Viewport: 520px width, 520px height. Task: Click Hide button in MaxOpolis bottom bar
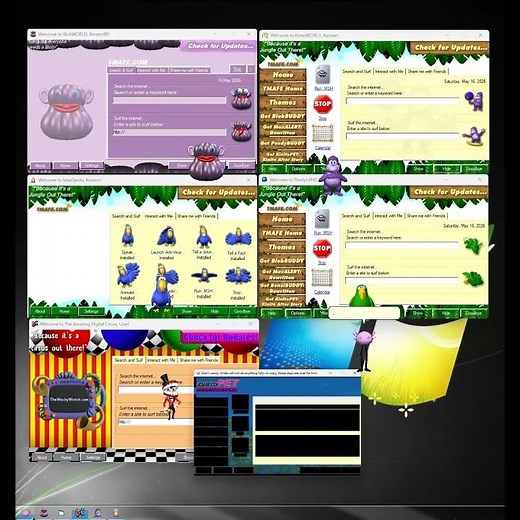point(214,311)
